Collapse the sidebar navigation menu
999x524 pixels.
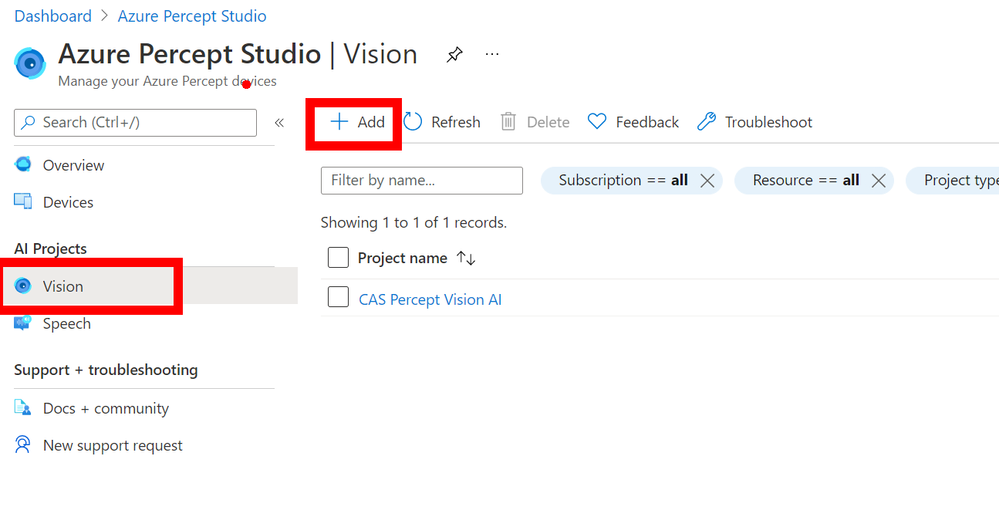[x=279, y=122]
